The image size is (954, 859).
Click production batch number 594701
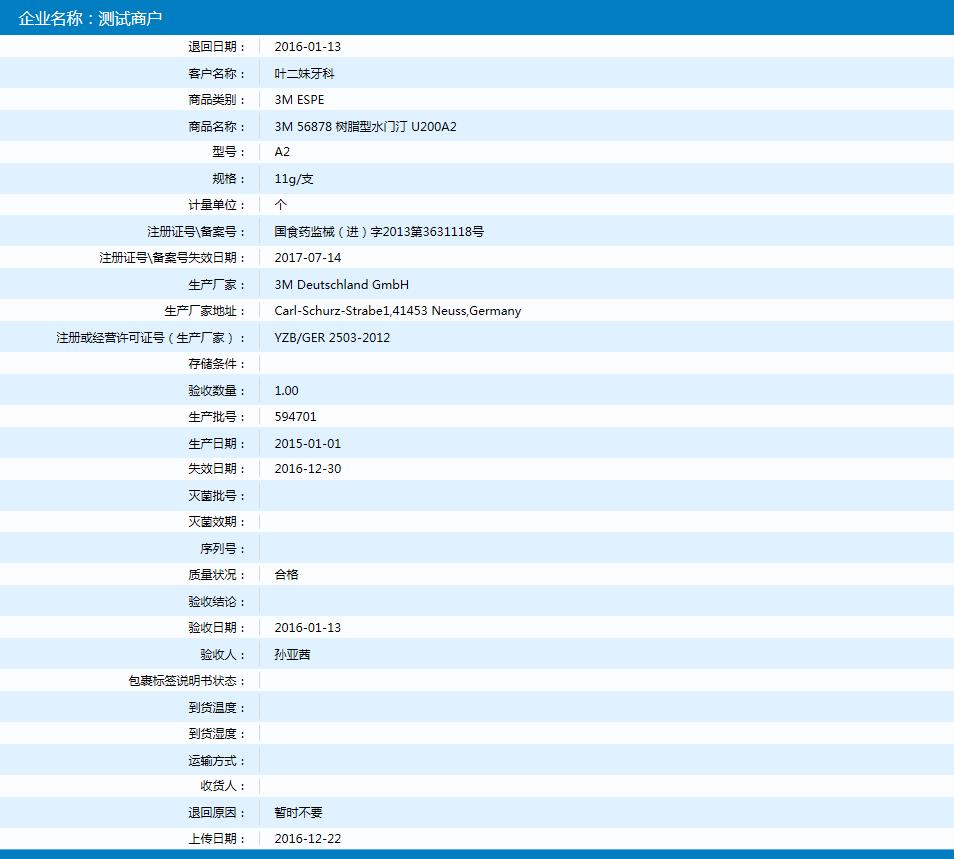click(295, 417)
